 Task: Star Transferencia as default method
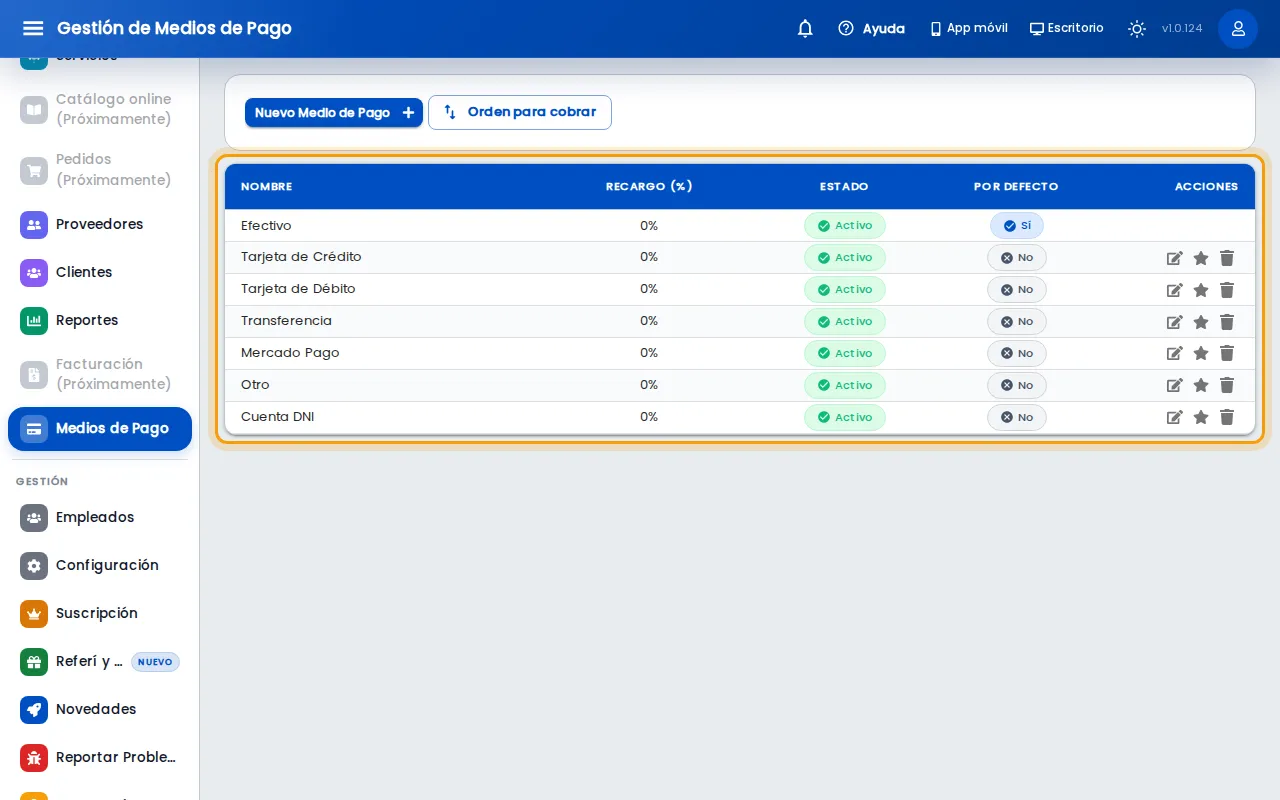[1201, 322]
